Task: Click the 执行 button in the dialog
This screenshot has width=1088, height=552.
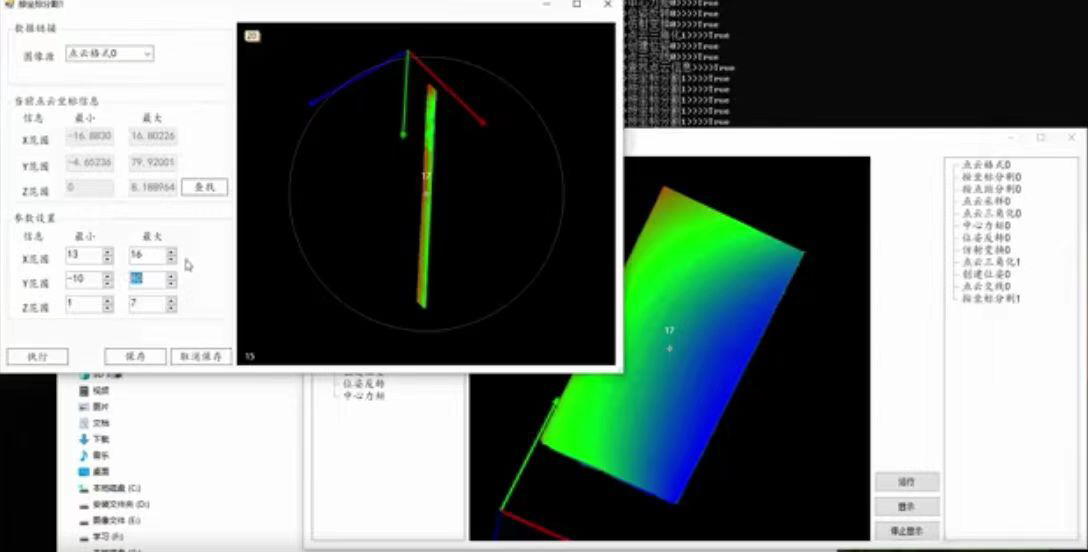Action: click(37, 356)
